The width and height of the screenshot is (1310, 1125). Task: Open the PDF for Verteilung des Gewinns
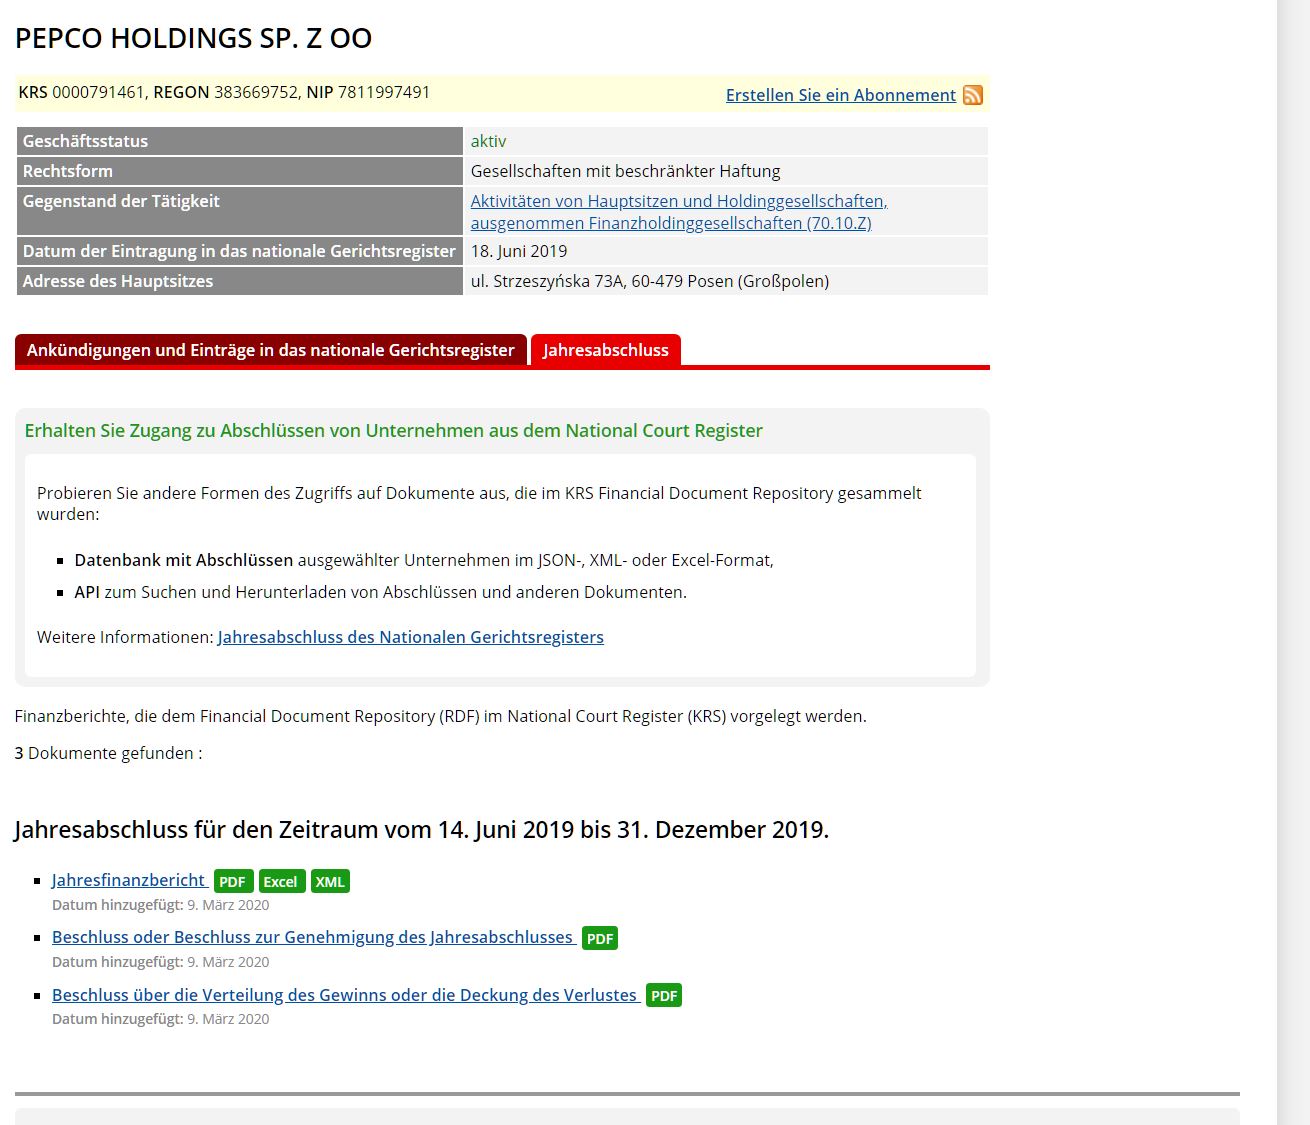(x=664, y=995)
